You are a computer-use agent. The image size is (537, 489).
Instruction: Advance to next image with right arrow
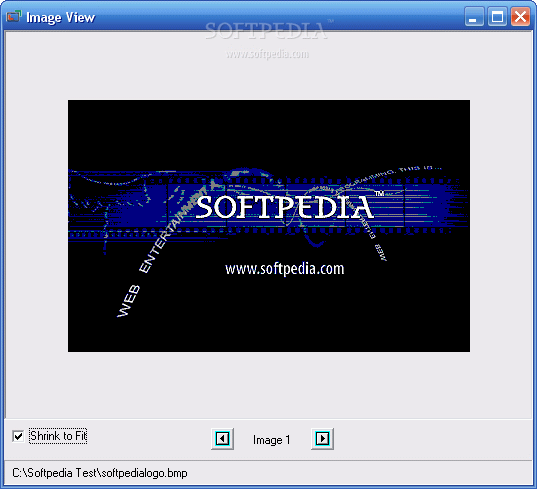tap(322, 439)
